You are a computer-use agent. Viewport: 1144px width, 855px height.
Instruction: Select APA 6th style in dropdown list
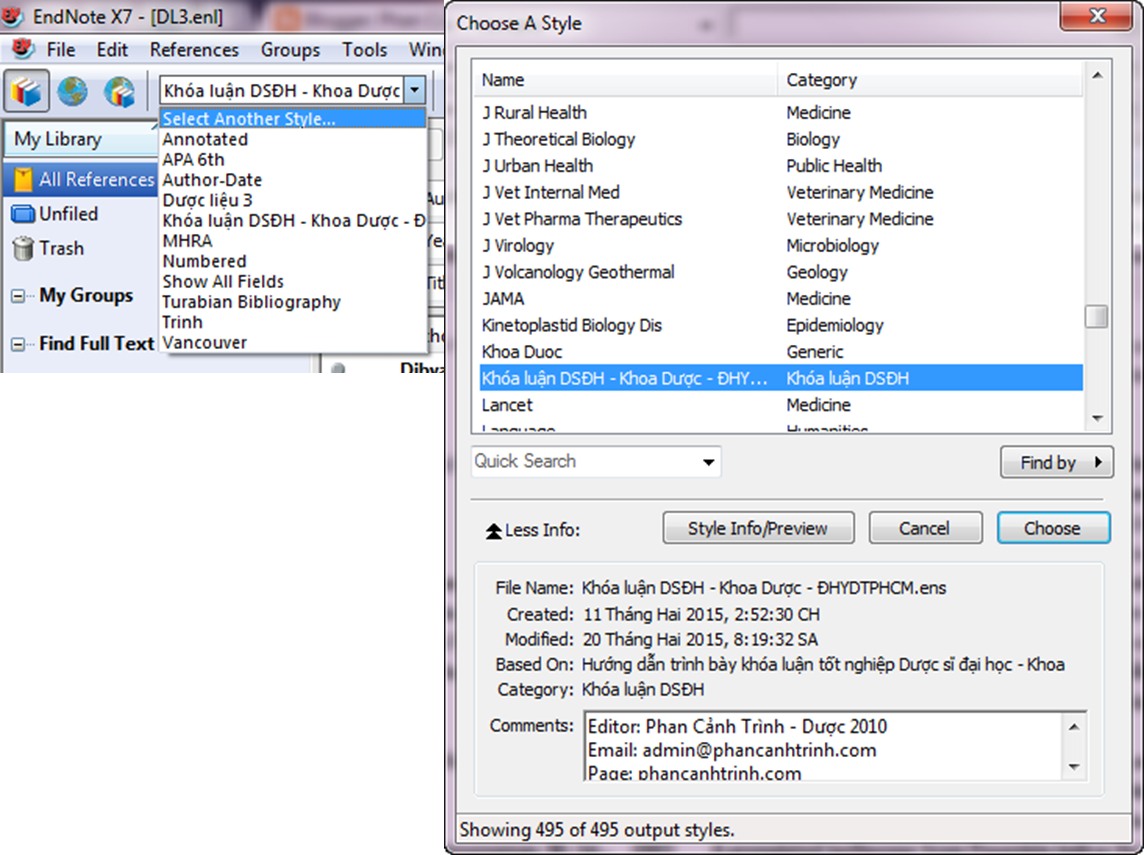[293, 160]
